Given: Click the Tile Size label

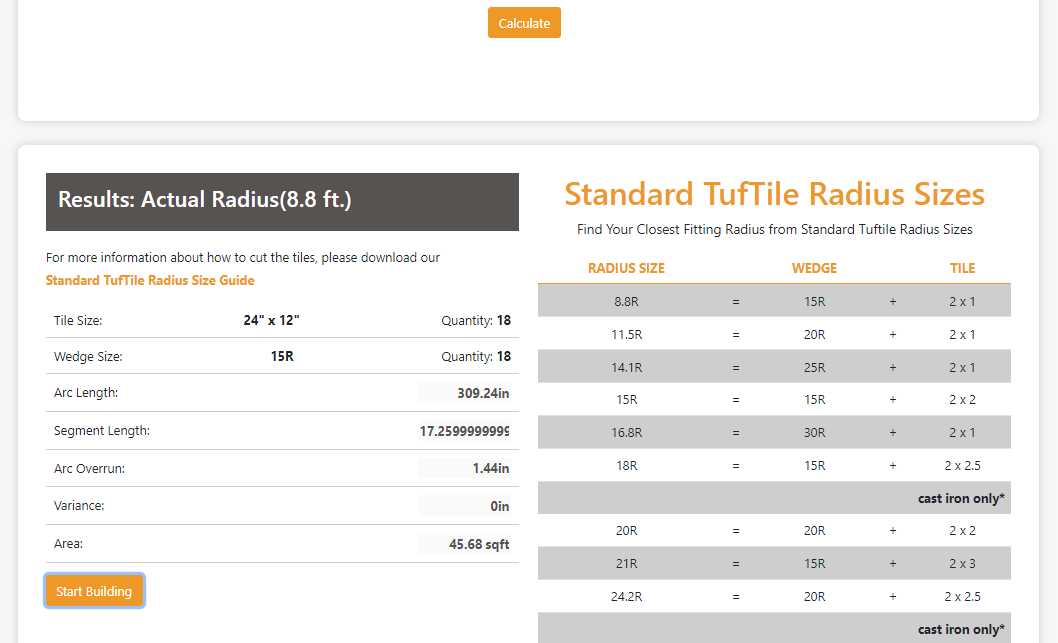Looking at the screenshot, I should (x=78, y=320).
